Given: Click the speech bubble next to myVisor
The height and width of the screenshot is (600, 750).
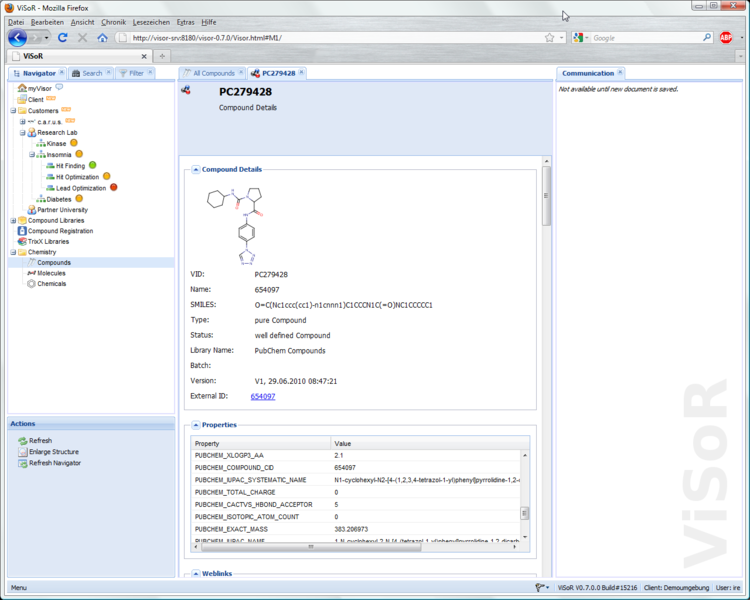Looking at the screenshot, I should point(59,87).
